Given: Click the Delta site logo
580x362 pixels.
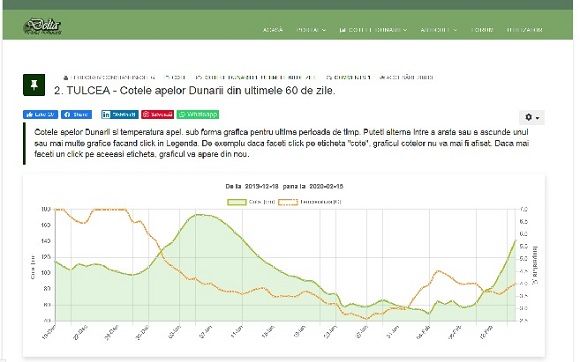Looking at the screenshot, I should point(42,26).
